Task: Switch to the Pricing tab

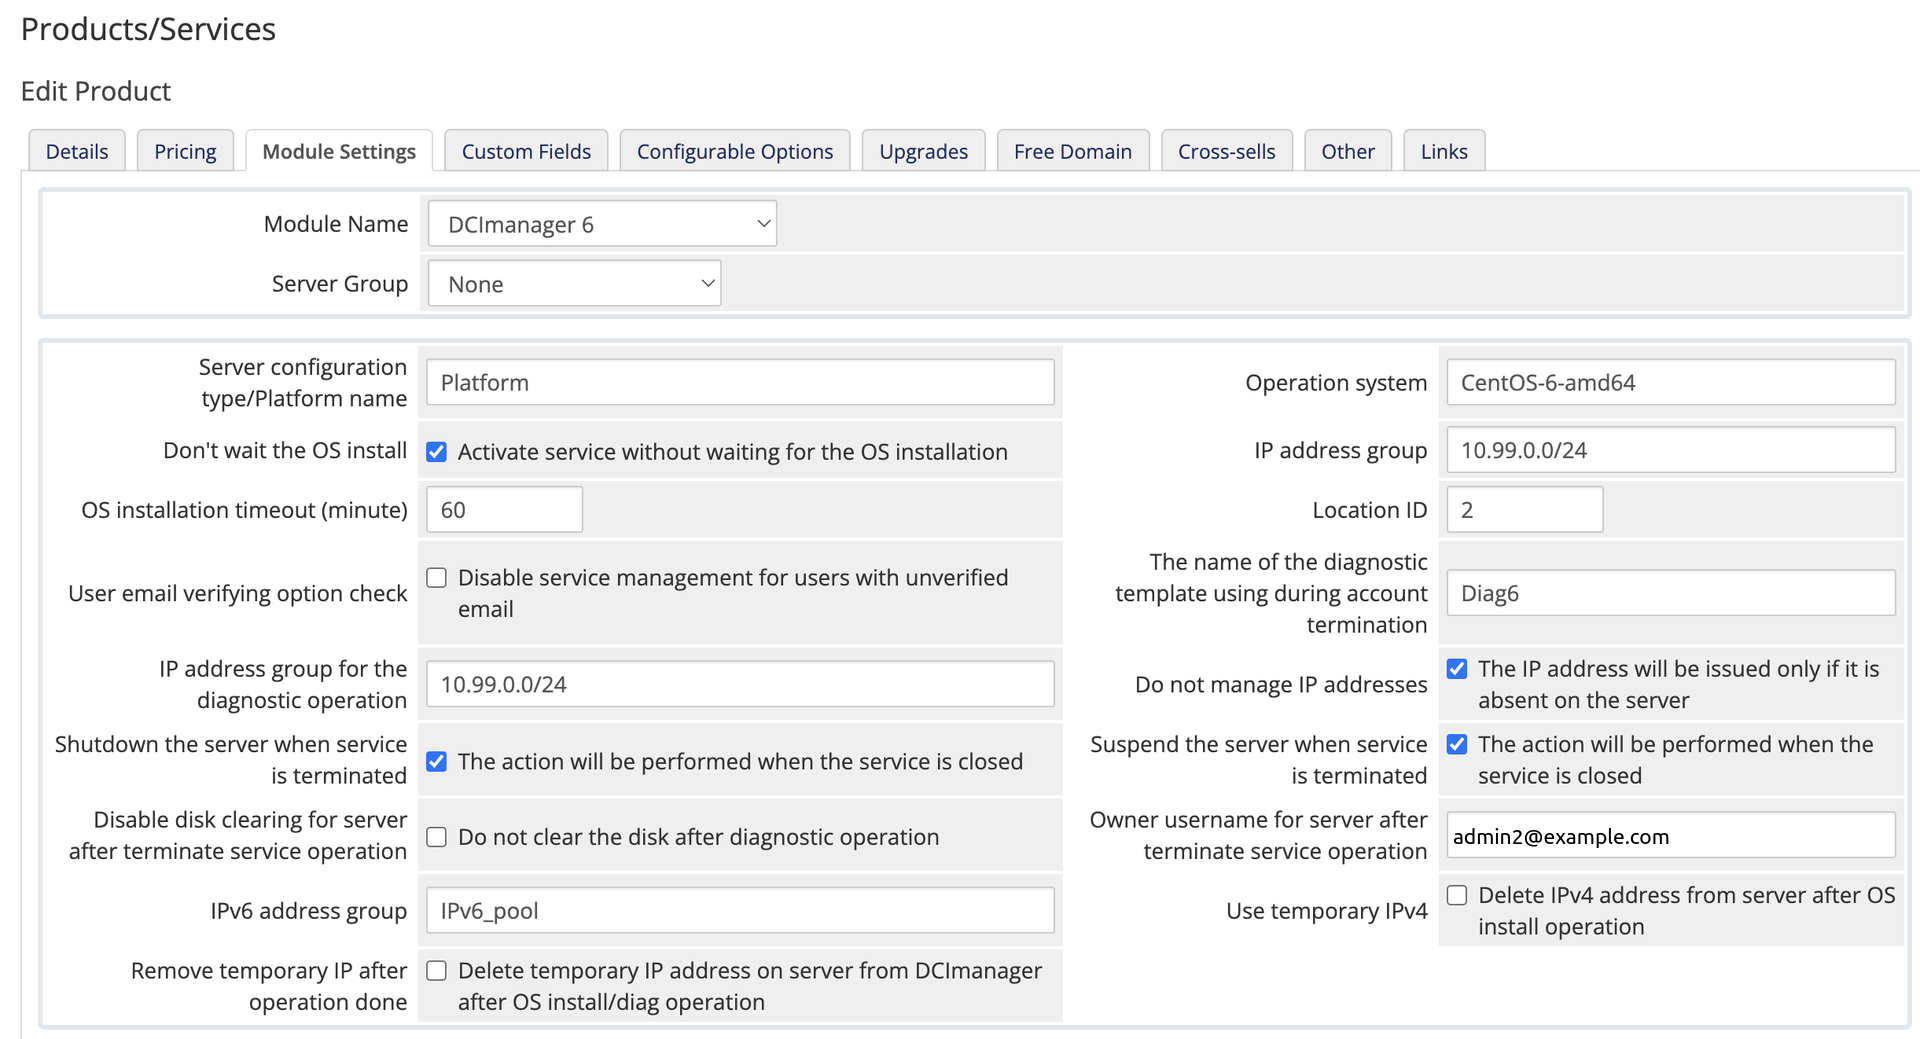Action: (x=185, y=151)
